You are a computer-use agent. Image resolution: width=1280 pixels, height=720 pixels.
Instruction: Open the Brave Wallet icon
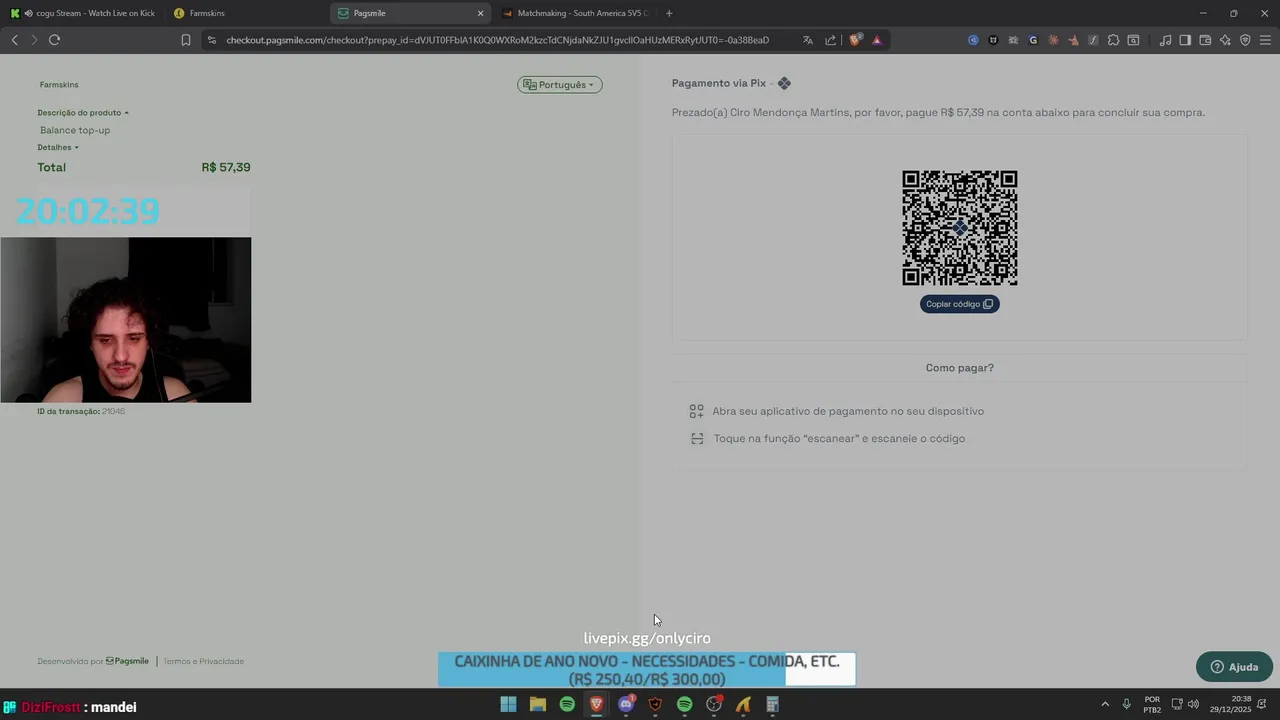click(1205, 40)
